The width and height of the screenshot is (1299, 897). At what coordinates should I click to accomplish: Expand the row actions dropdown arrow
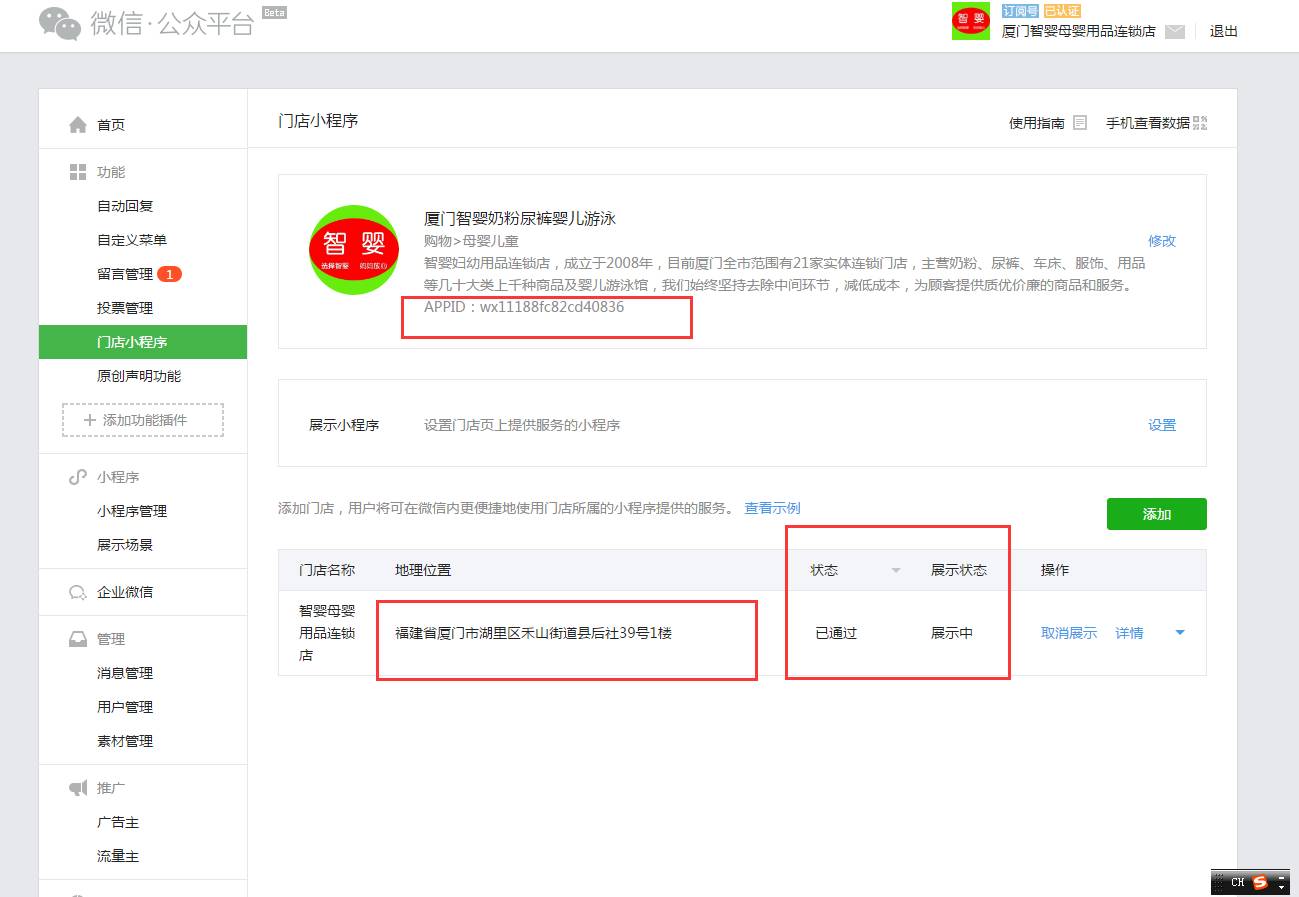[1180, 633]
